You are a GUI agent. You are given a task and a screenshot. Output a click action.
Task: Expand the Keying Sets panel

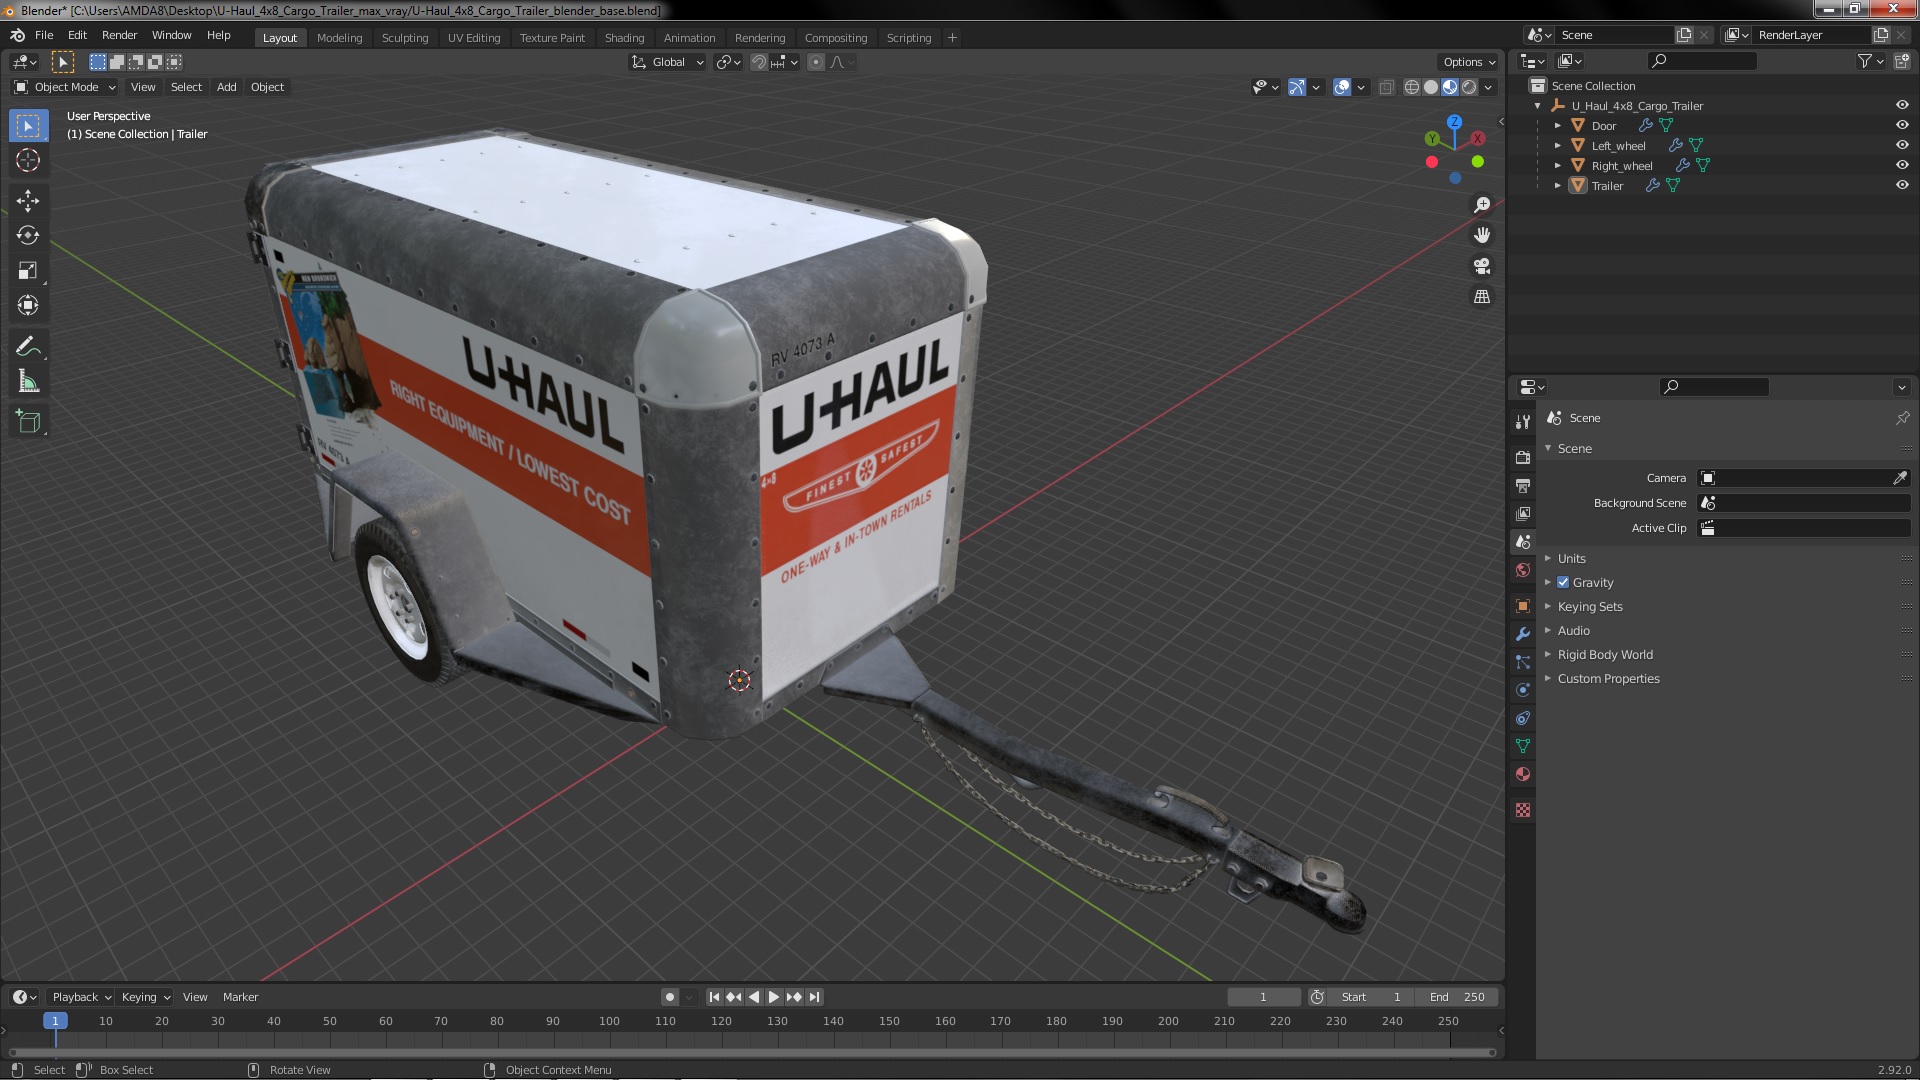[x=1590, y=606]
